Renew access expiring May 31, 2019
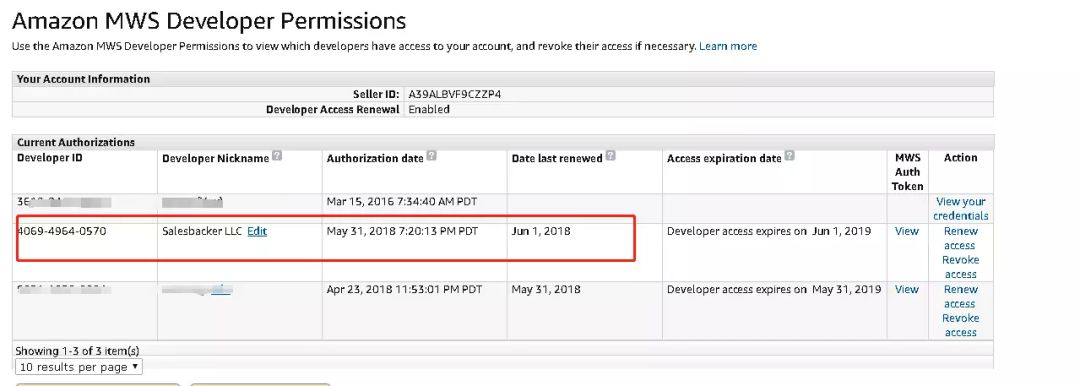The image size is (1080, 386). (x=961, y=296)
